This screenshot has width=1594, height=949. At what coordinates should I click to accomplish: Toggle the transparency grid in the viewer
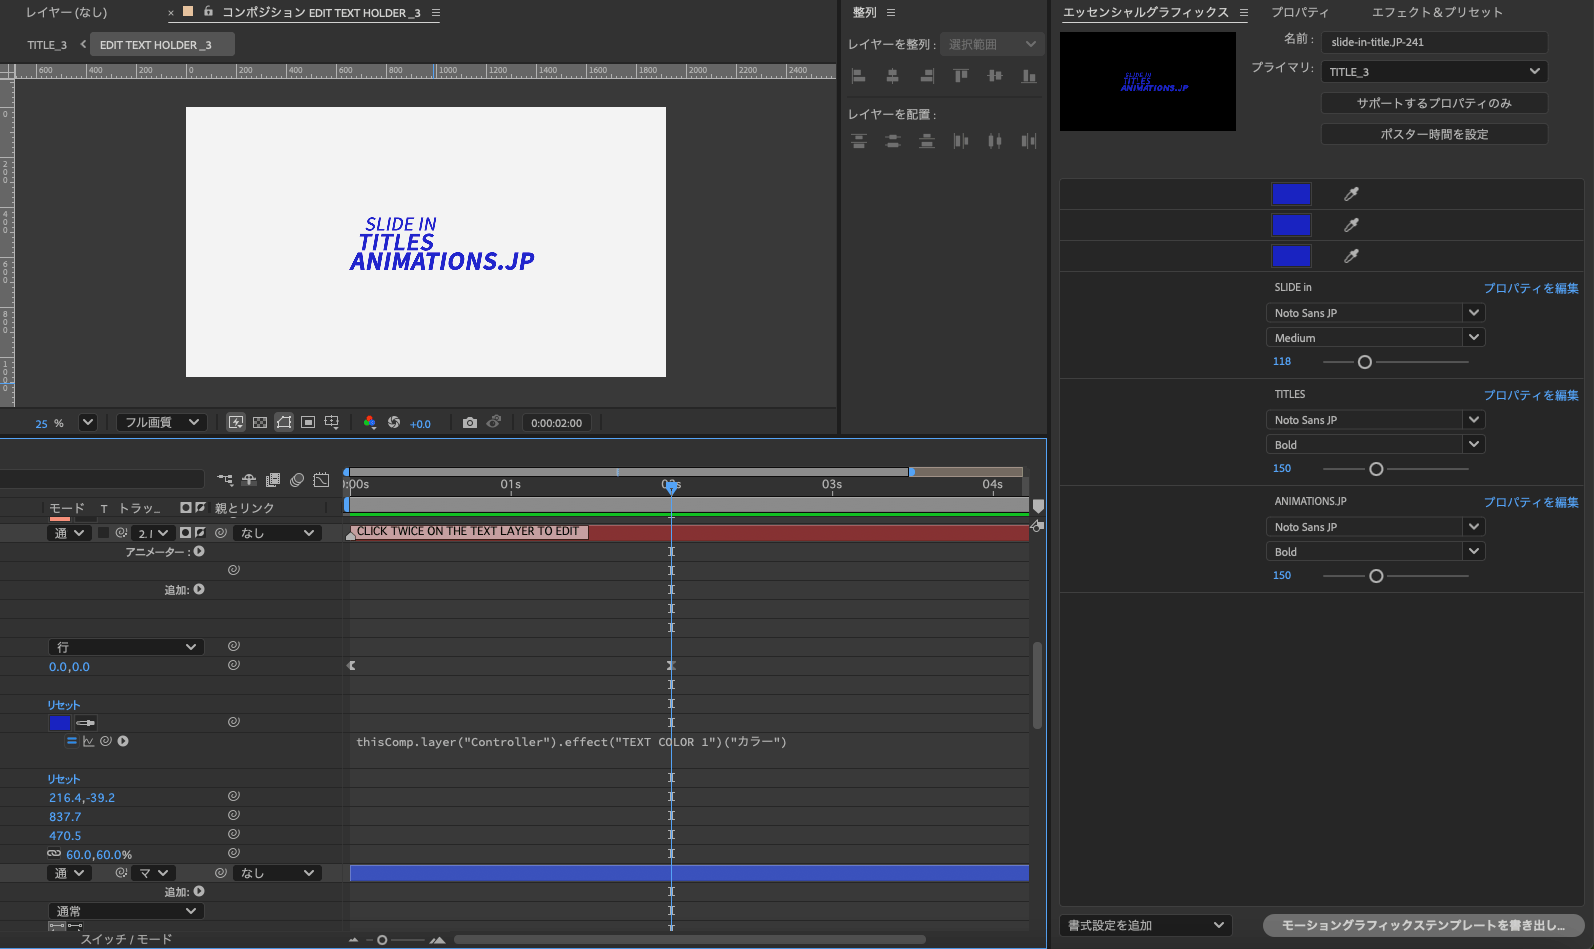pos(260,423)
